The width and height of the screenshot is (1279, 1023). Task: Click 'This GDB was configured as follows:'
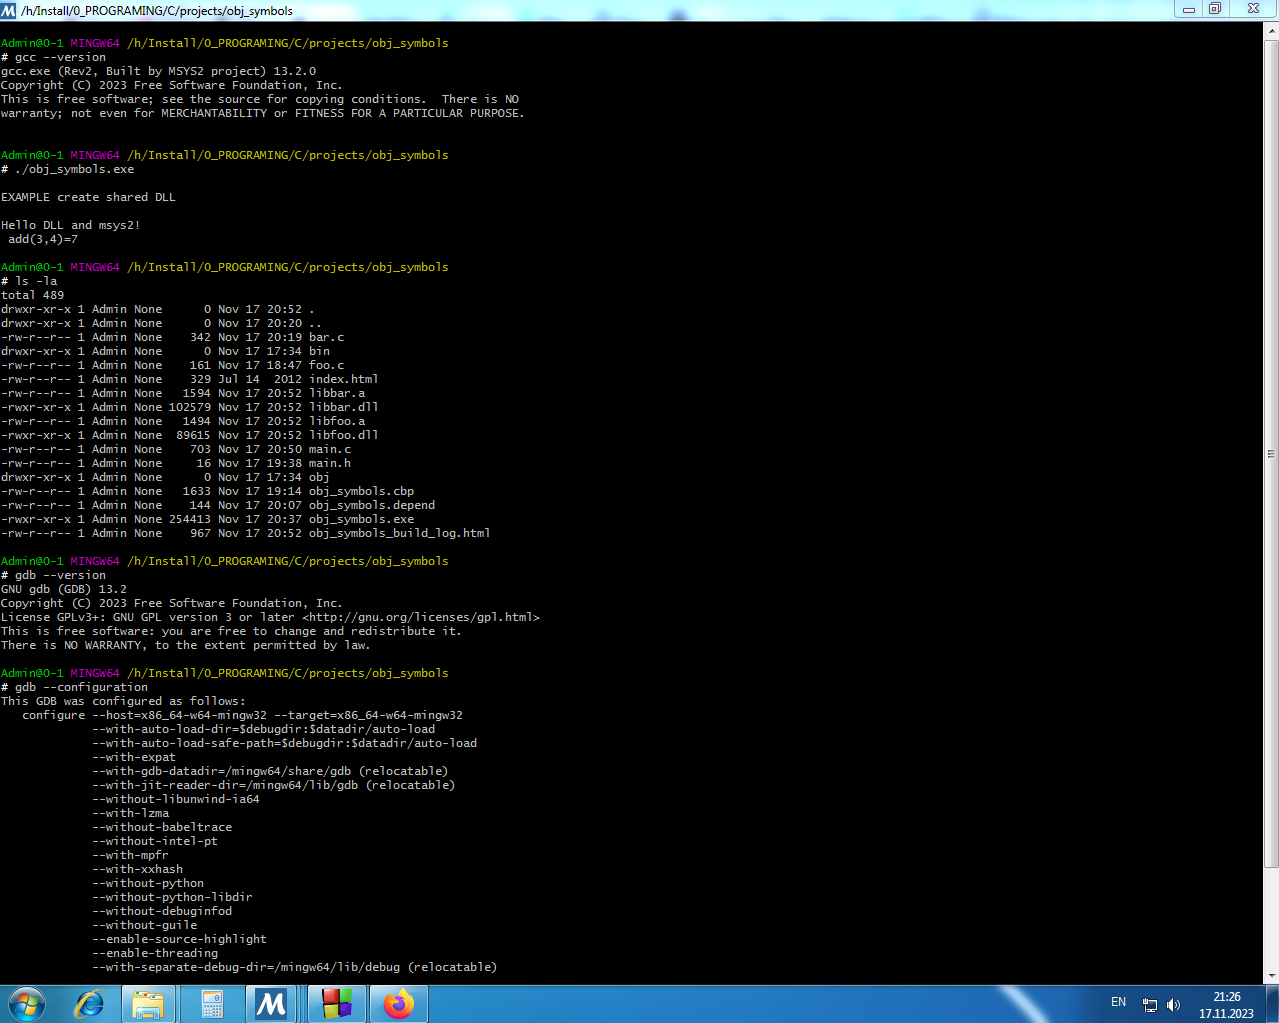[123, 701]
